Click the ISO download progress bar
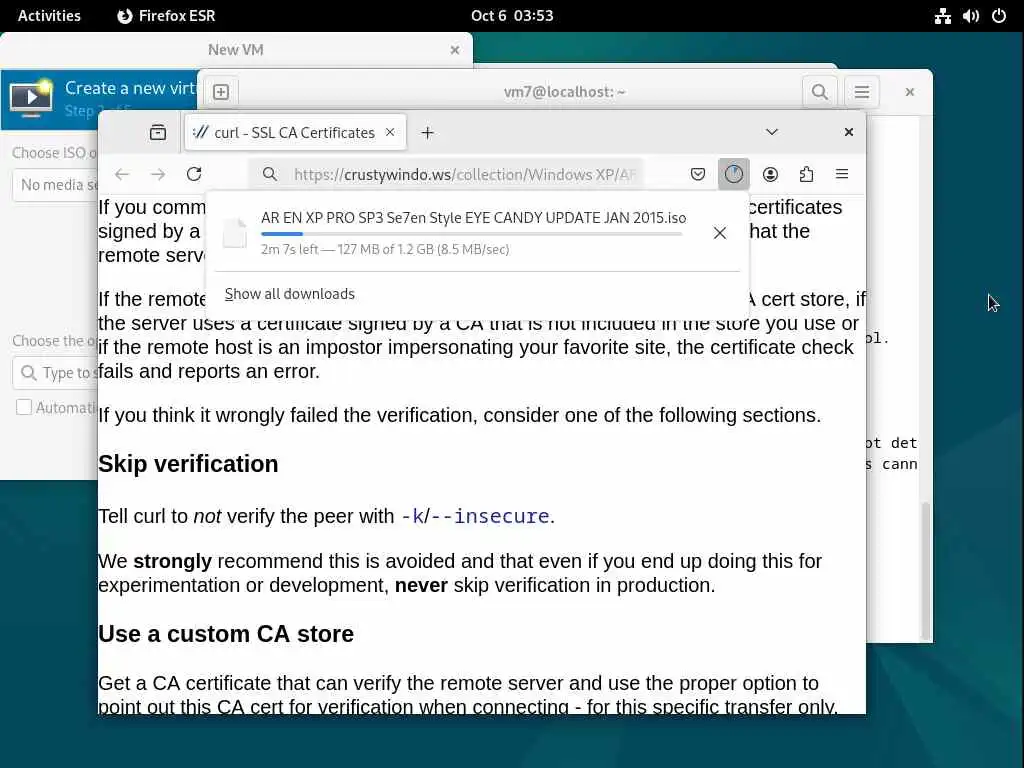This screenshot has height=768, width=1024. 472,234
